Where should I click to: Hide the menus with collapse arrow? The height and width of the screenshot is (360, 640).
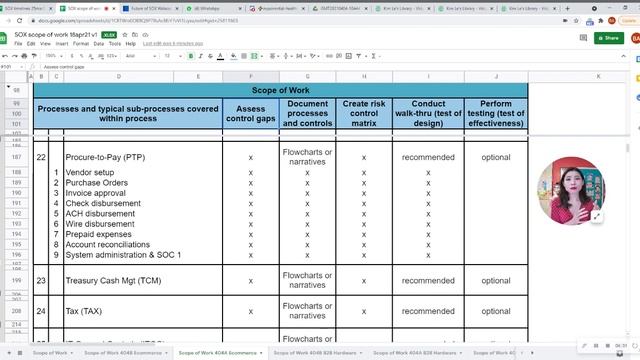pos(623,56)
